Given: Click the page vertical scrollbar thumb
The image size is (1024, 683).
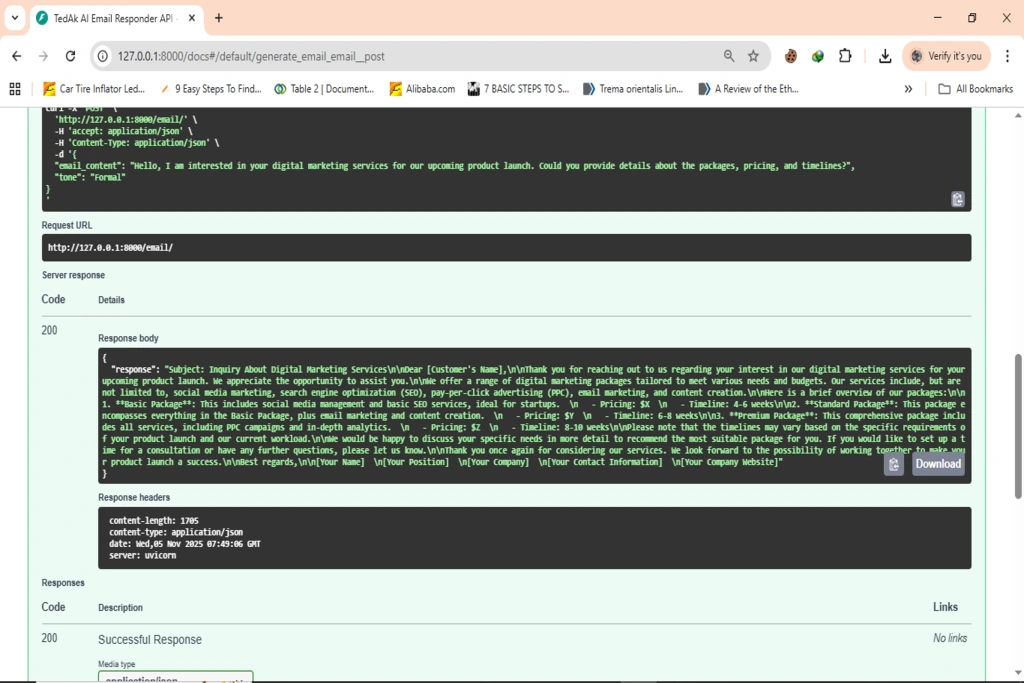Looking at the screenshot, I should coord(1018,426).
